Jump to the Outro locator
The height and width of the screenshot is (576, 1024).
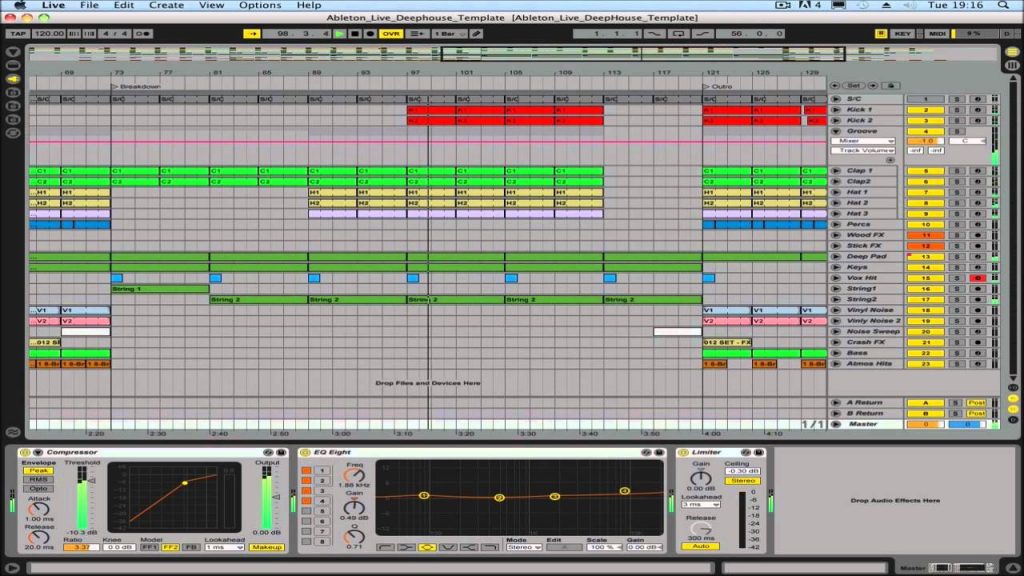point(718,86)
